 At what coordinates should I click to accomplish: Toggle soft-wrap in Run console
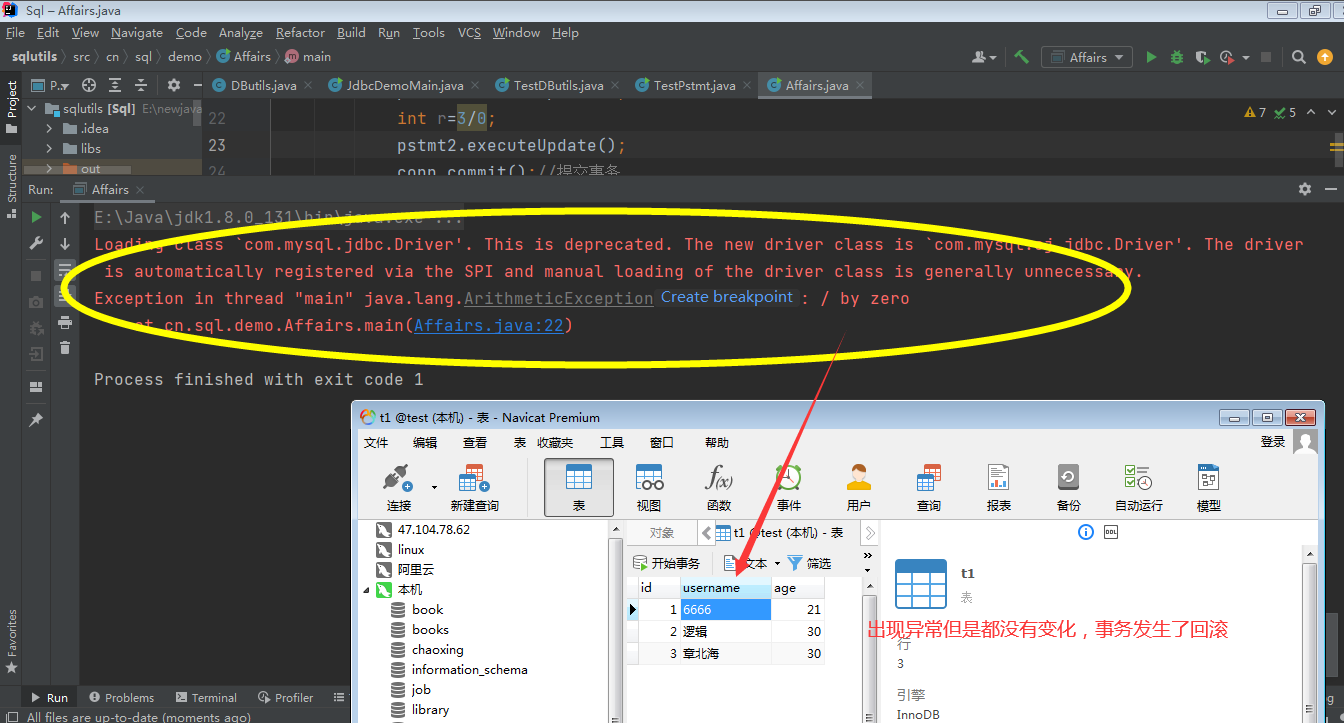pos(65,269)
